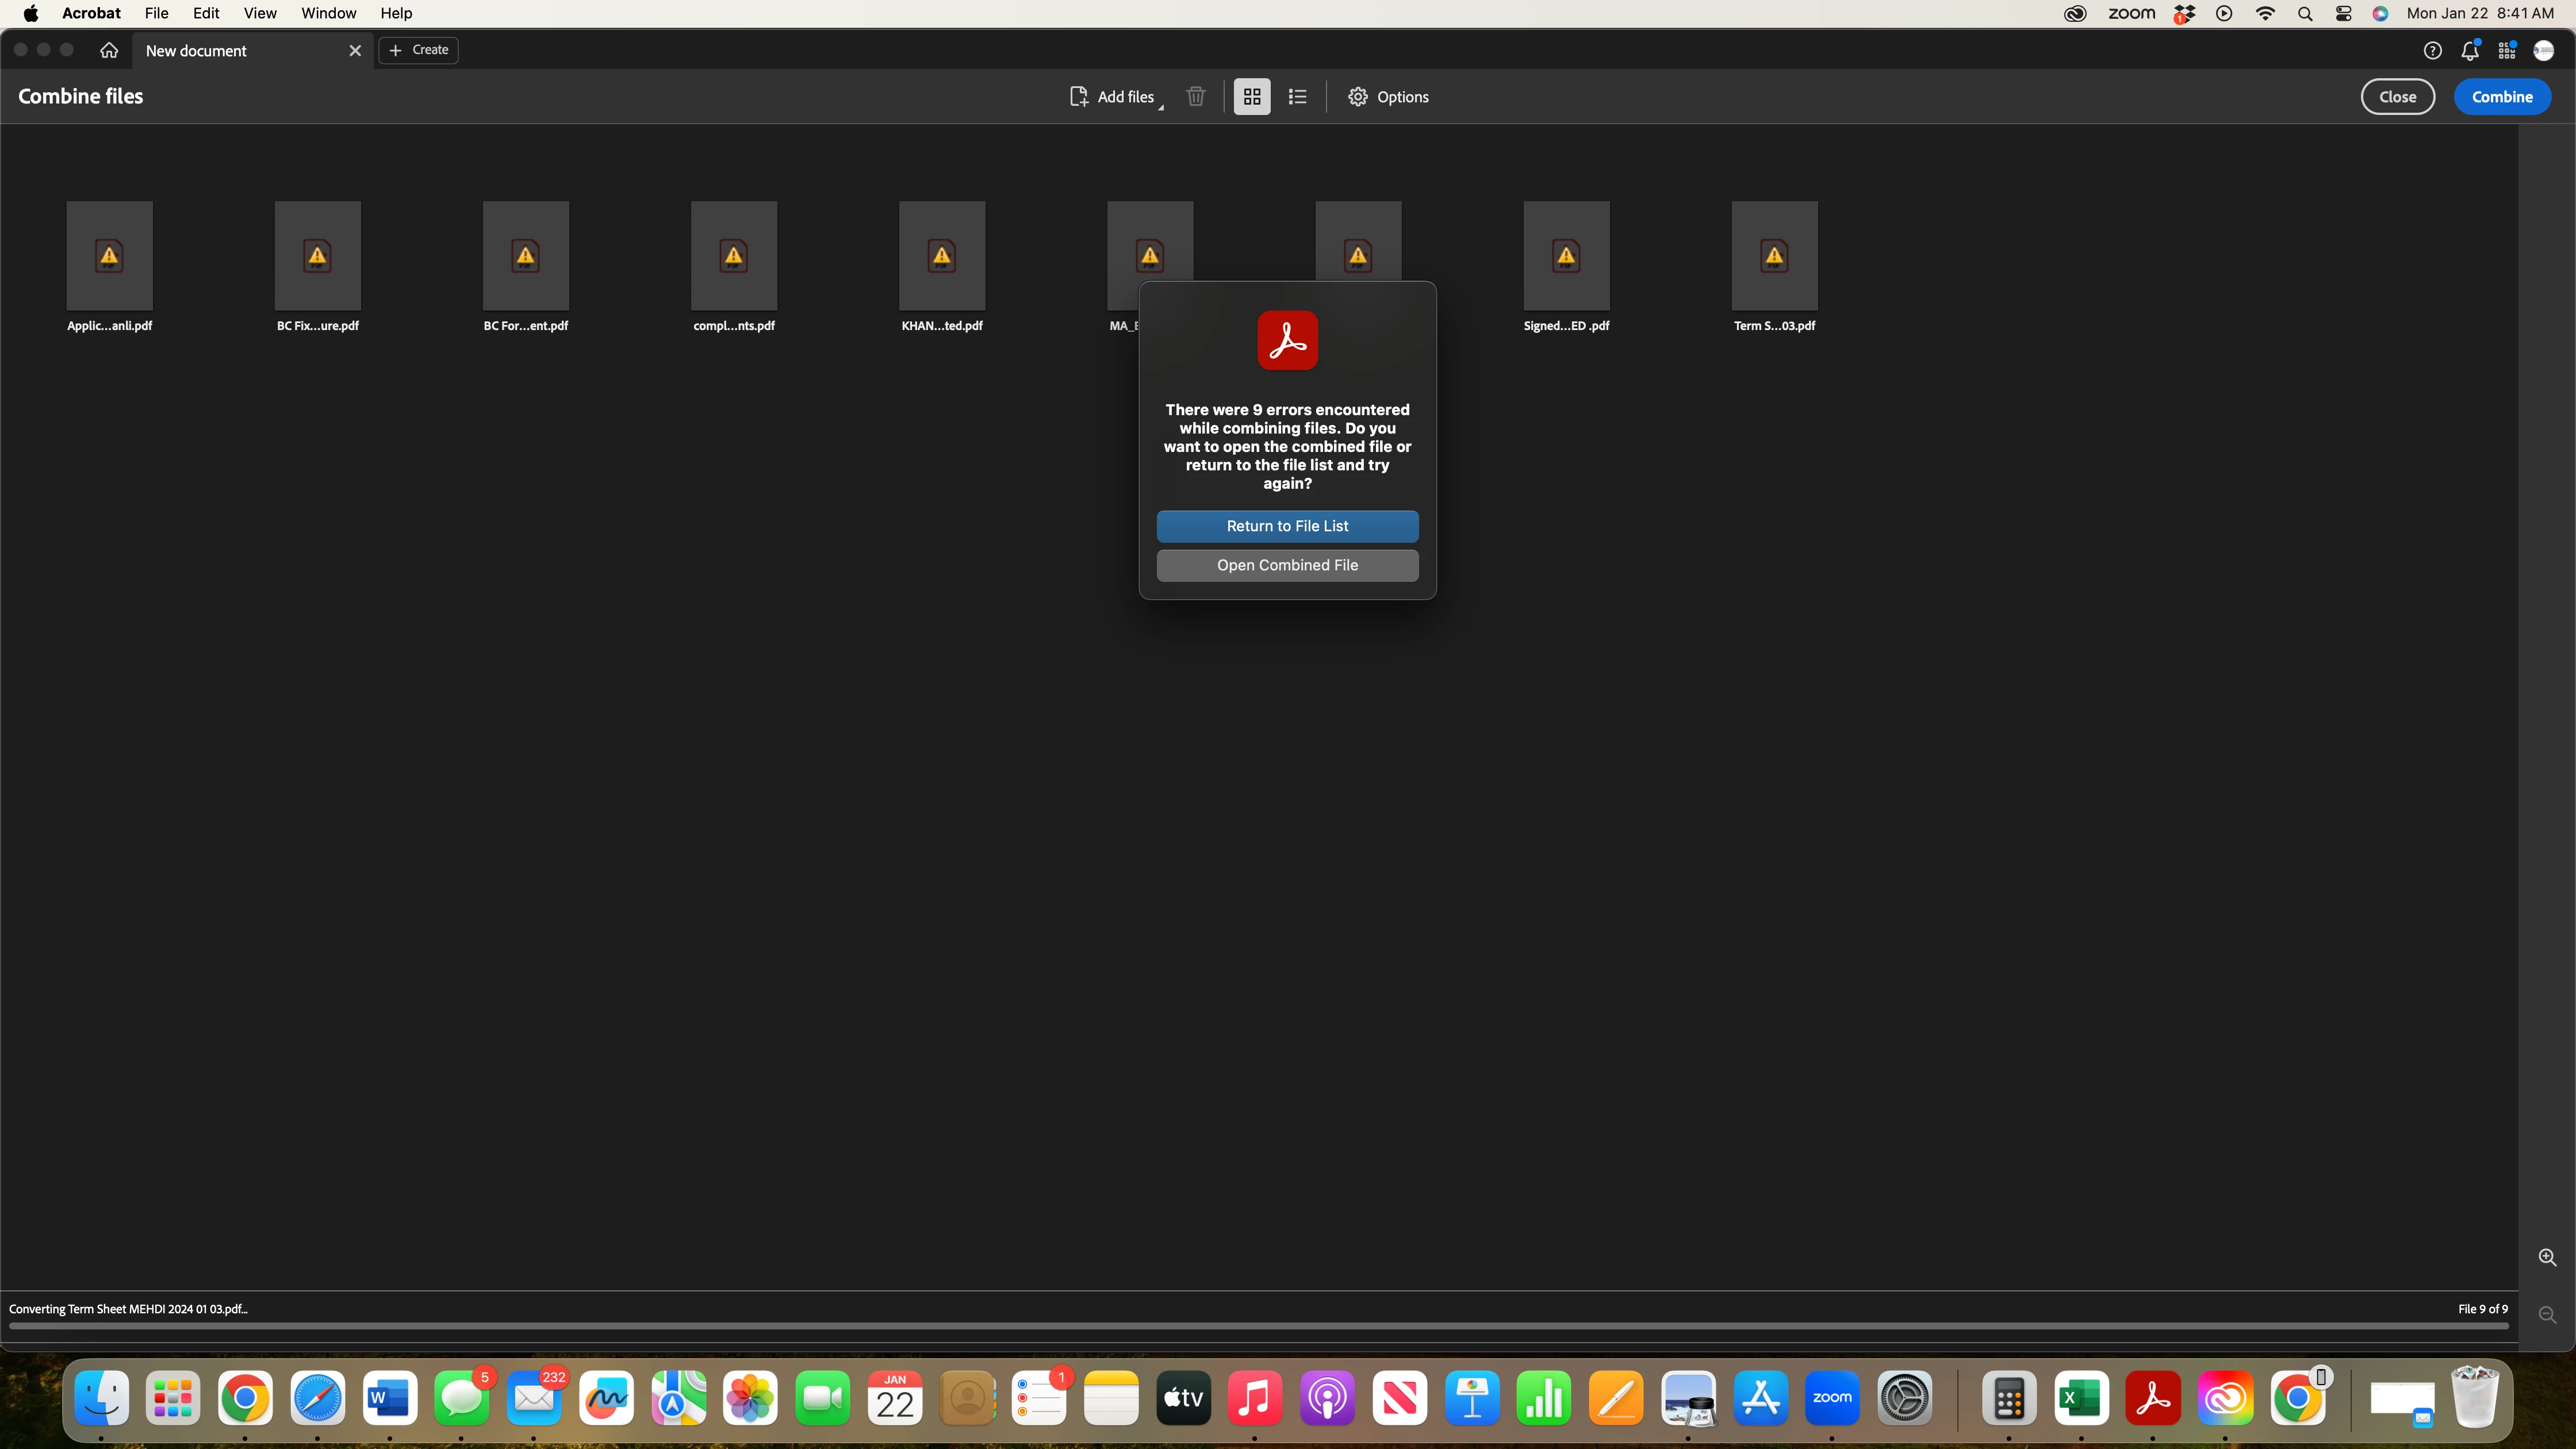Open the help question mark icon
Viewport: 2576px width, 1449px height.
pyautogui.click(x=2433, y=50)
